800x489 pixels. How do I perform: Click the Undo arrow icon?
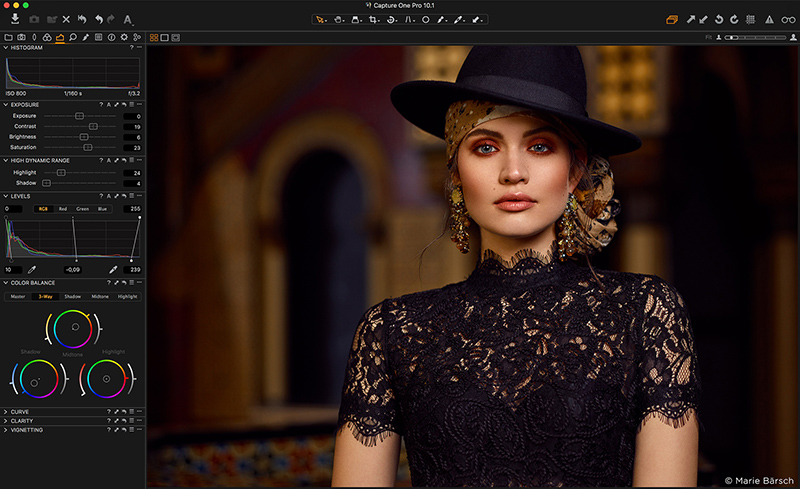pos(97,19)
